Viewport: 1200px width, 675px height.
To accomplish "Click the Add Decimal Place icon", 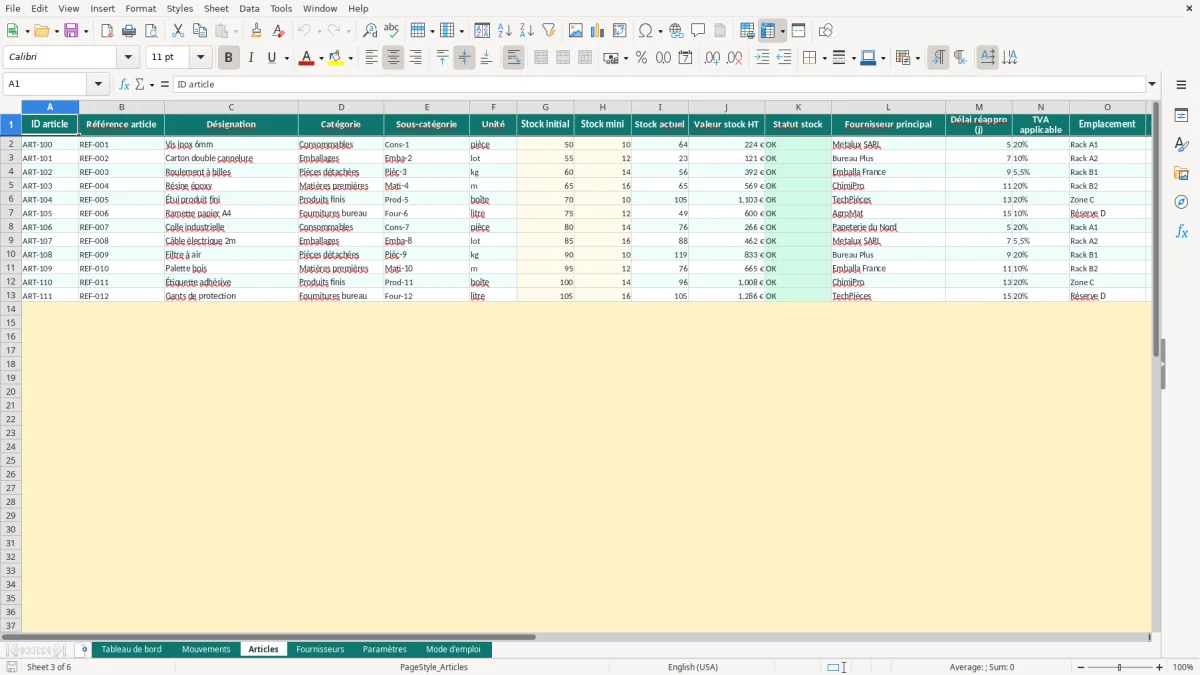I will pyautogui.click(x=713, y=58).
